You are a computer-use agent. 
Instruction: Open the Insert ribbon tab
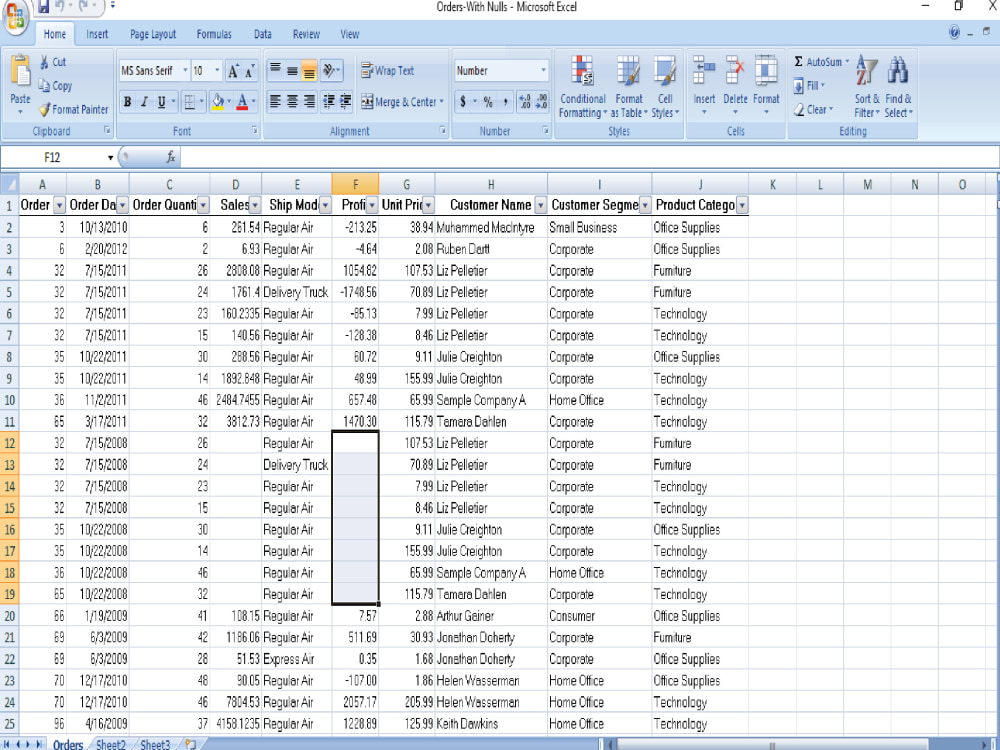point(97,34)
